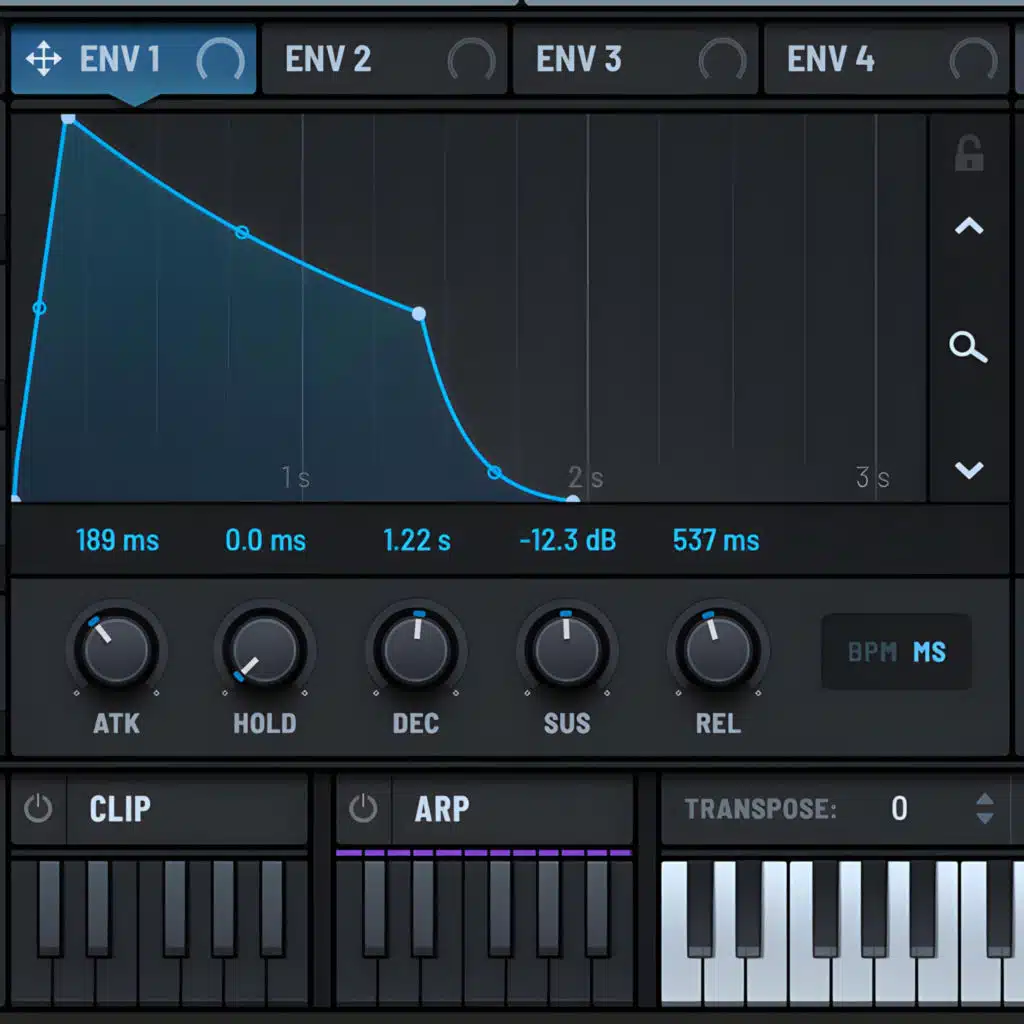
Task: Click the ENV 2 modulation depth ring
Action: (471, 62)
